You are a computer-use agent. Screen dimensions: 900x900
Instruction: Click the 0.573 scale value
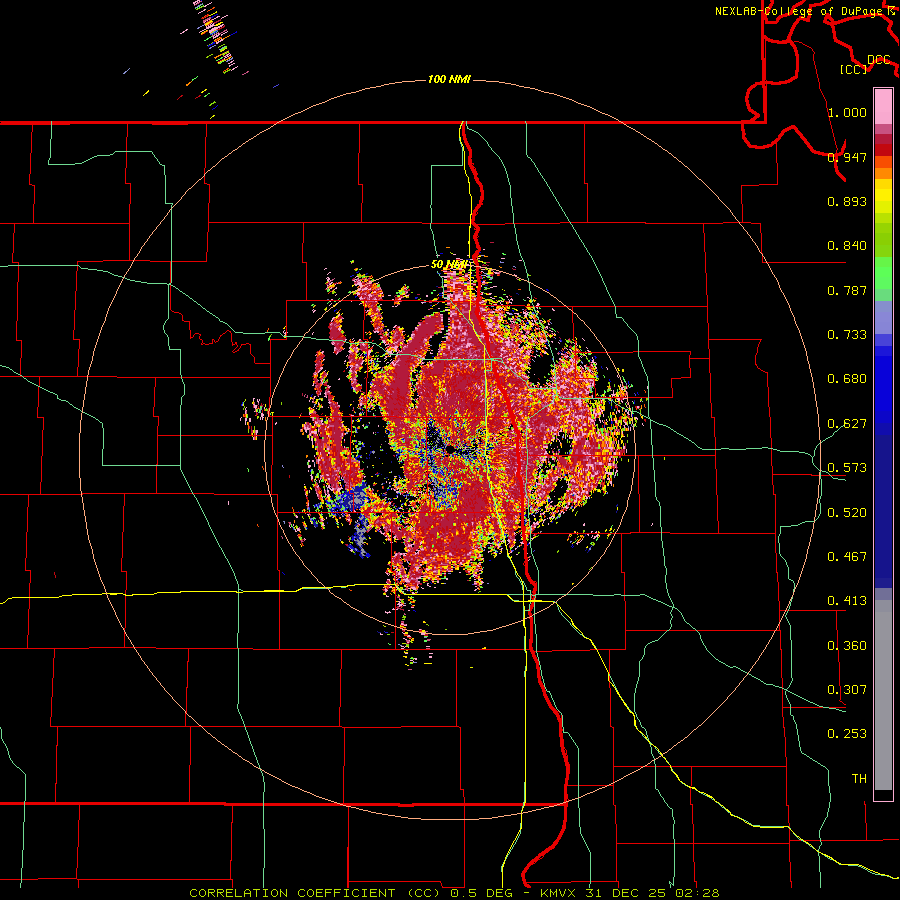pyautogui.click(x=847, y=468)
